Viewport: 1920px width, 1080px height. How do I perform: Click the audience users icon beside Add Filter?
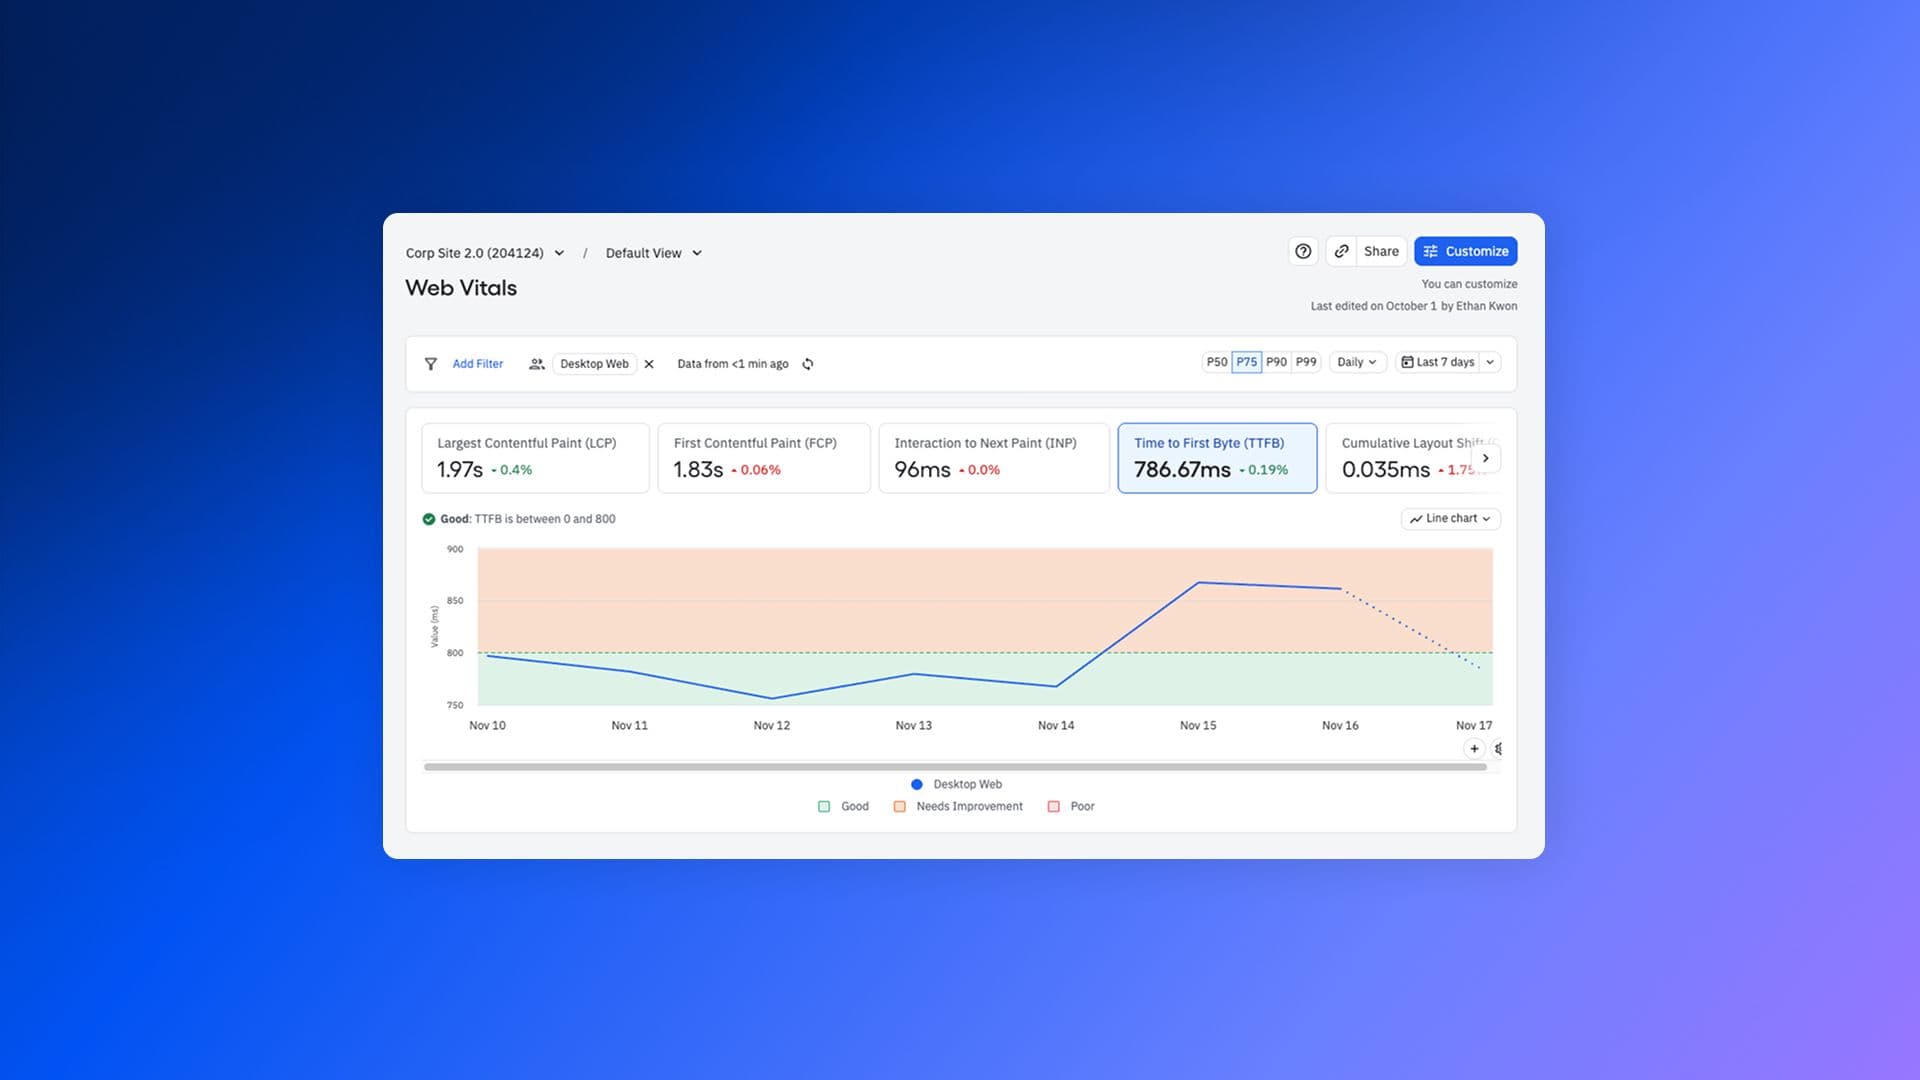tap(537, 363)
